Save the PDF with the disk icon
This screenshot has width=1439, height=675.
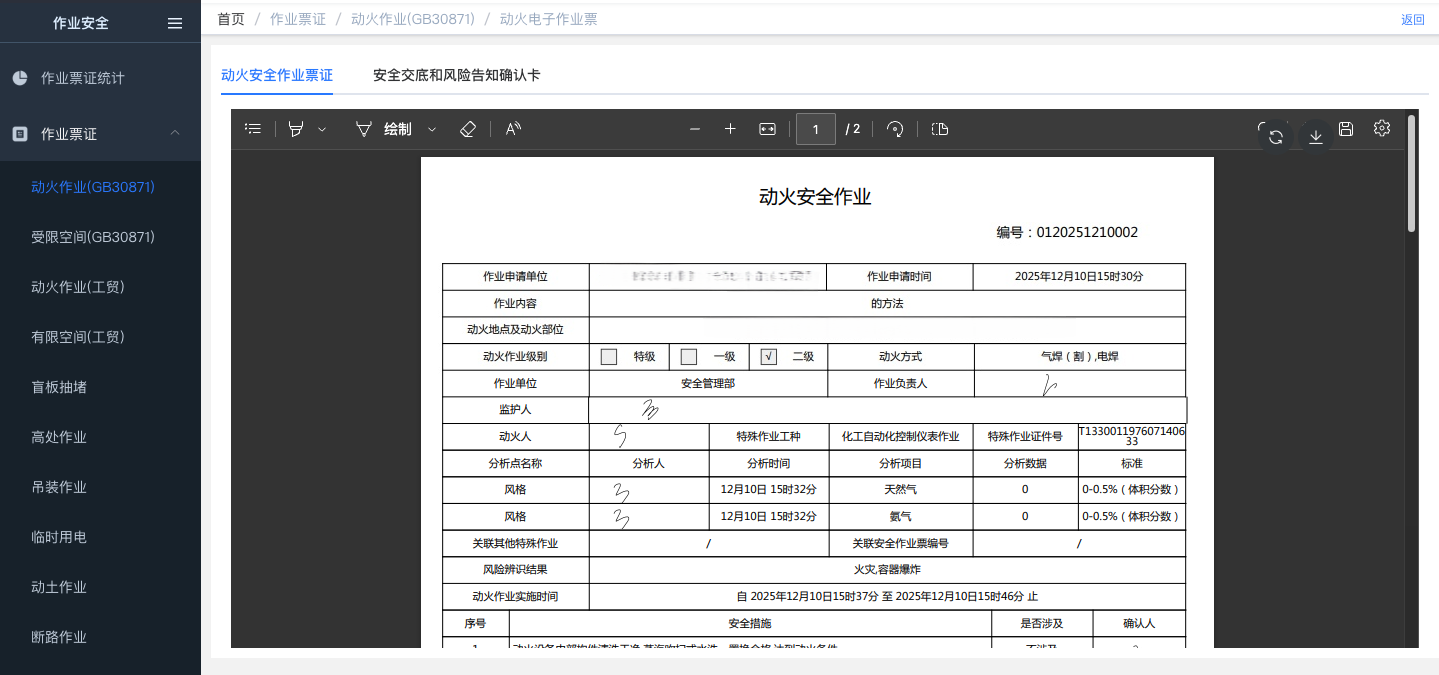(1346, 129)
